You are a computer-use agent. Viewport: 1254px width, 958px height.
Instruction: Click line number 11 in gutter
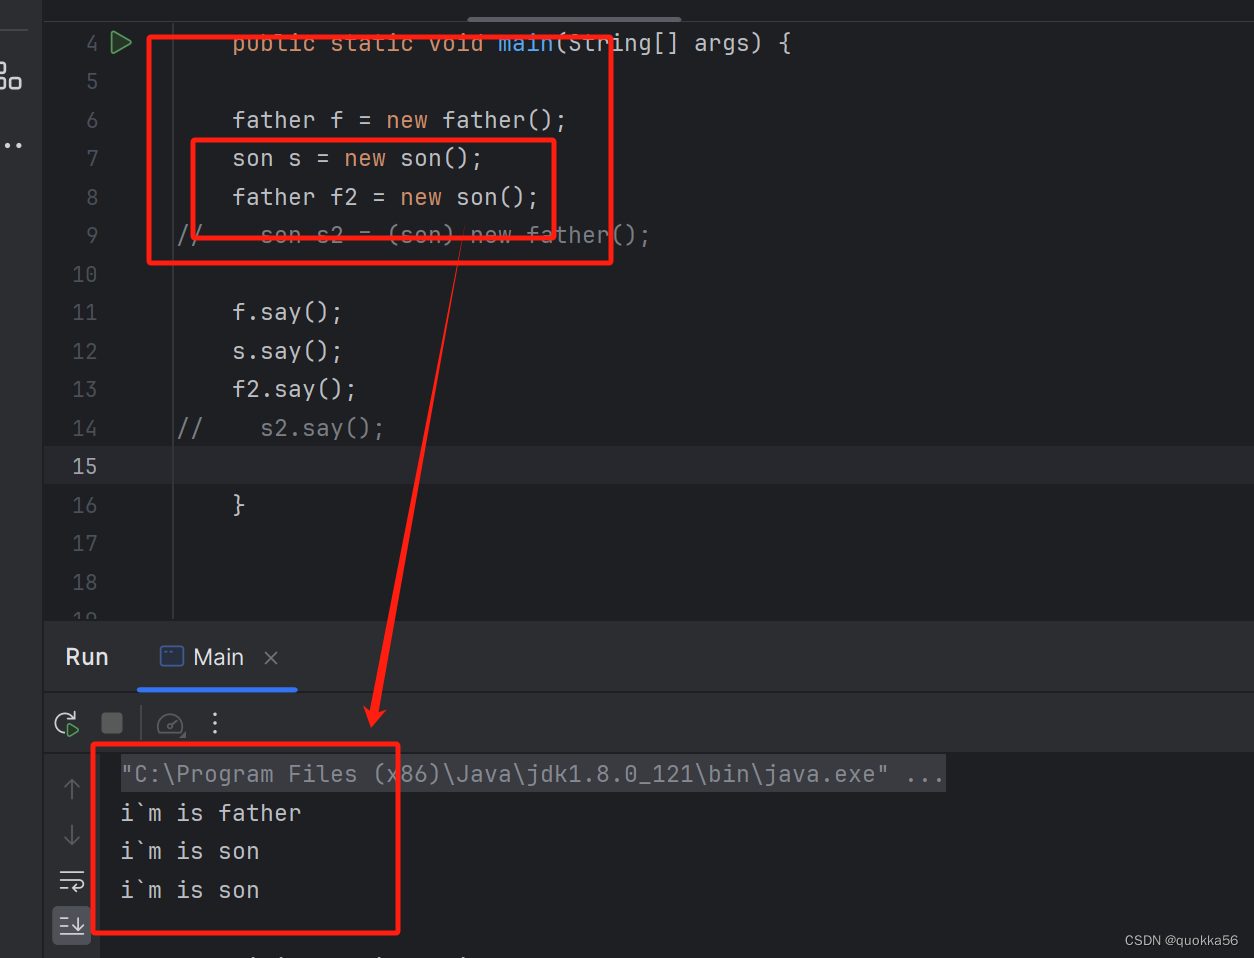(x=85, y=313)
